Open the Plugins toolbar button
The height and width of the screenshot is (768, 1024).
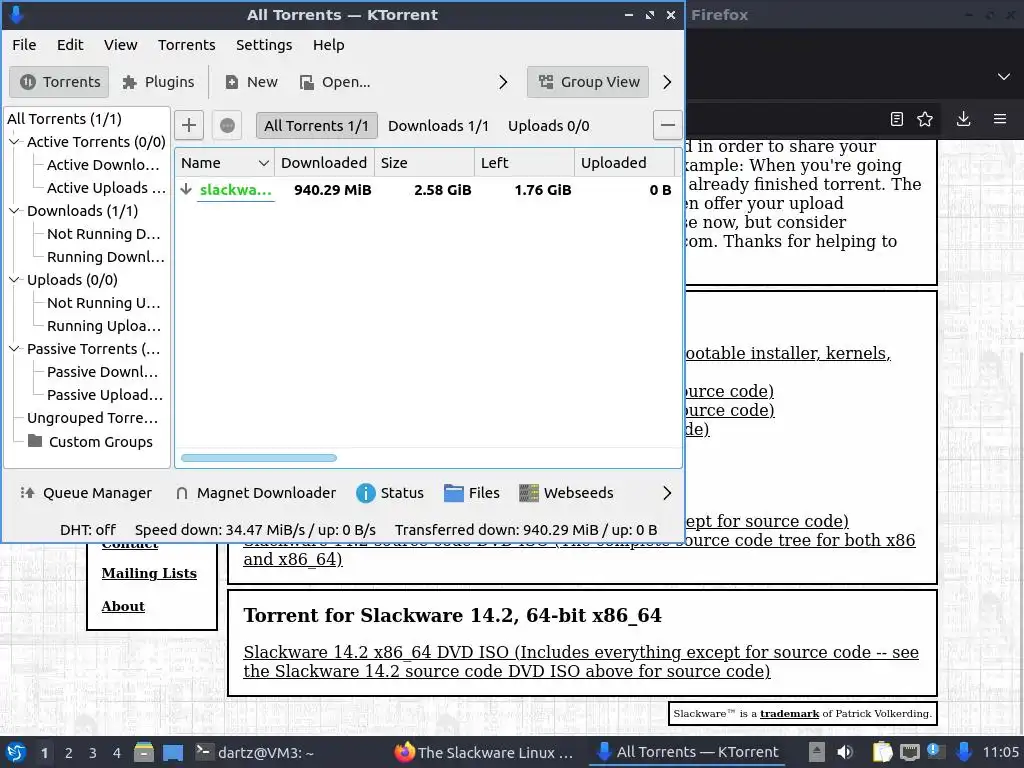click(x=158, y=82)
